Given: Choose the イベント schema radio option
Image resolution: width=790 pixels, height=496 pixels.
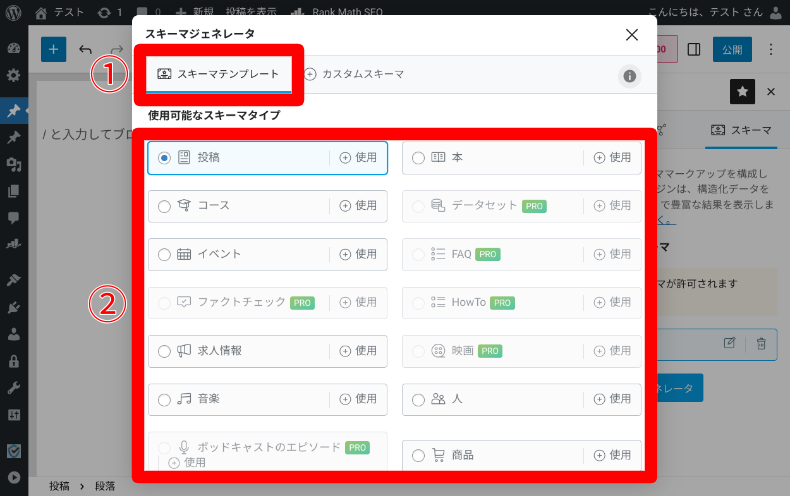Looking at the screenshot, I should [164, 254].
